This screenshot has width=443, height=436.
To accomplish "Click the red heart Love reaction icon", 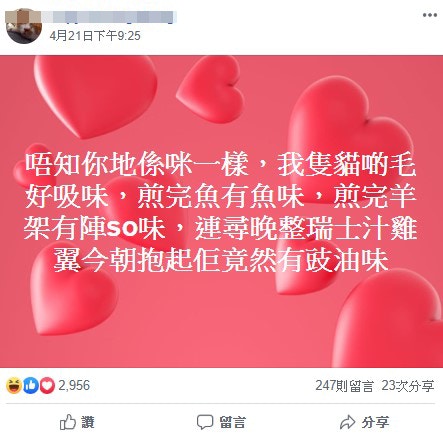I will [47, 386].
